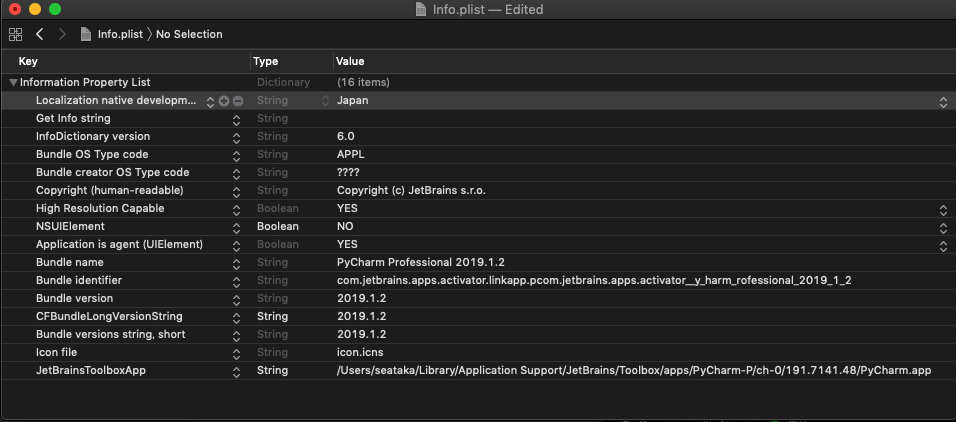956x422 pixels.
Task: Open key stepper for Bundle creator OS Type code
Action: coord(237,174)
